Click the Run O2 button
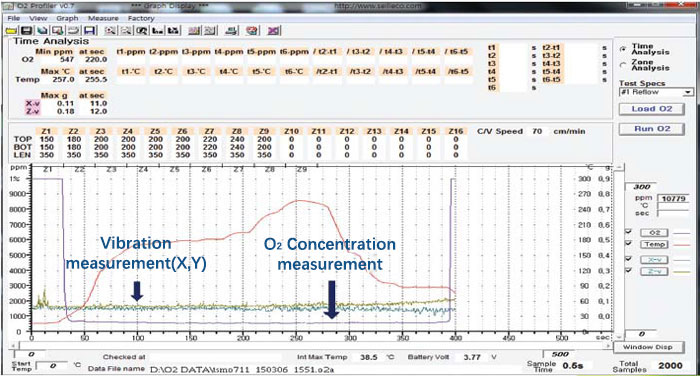Screen dimensions: 700x376 [x=651, y=129]
